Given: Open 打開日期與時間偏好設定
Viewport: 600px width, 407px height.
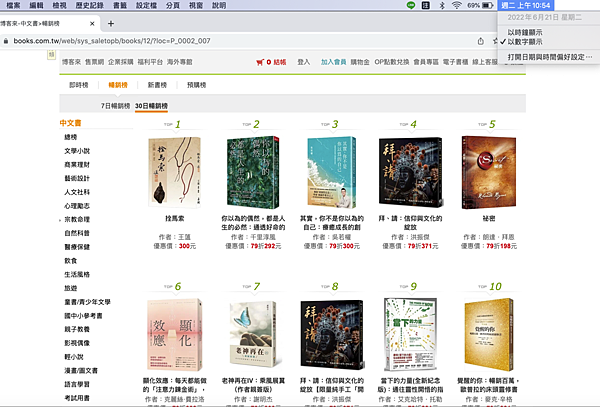Looking at the screenshot, I should coord(549,57).
